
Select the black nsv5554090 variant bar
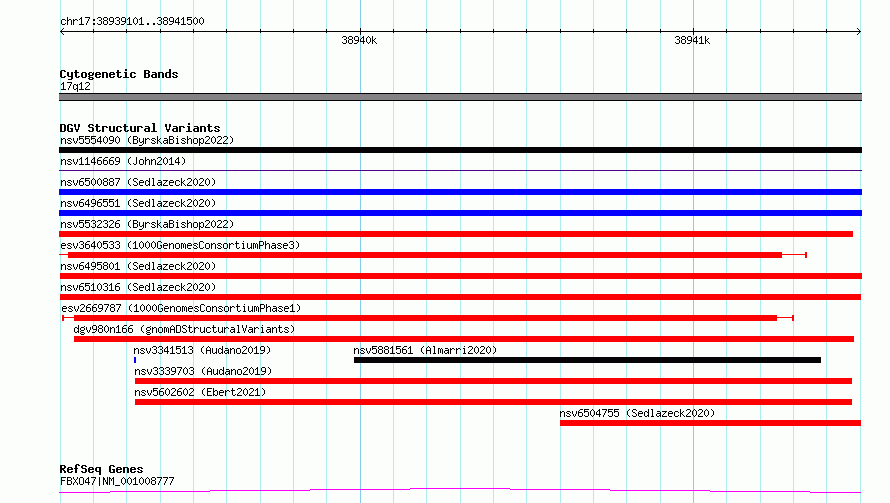(460, 150)
